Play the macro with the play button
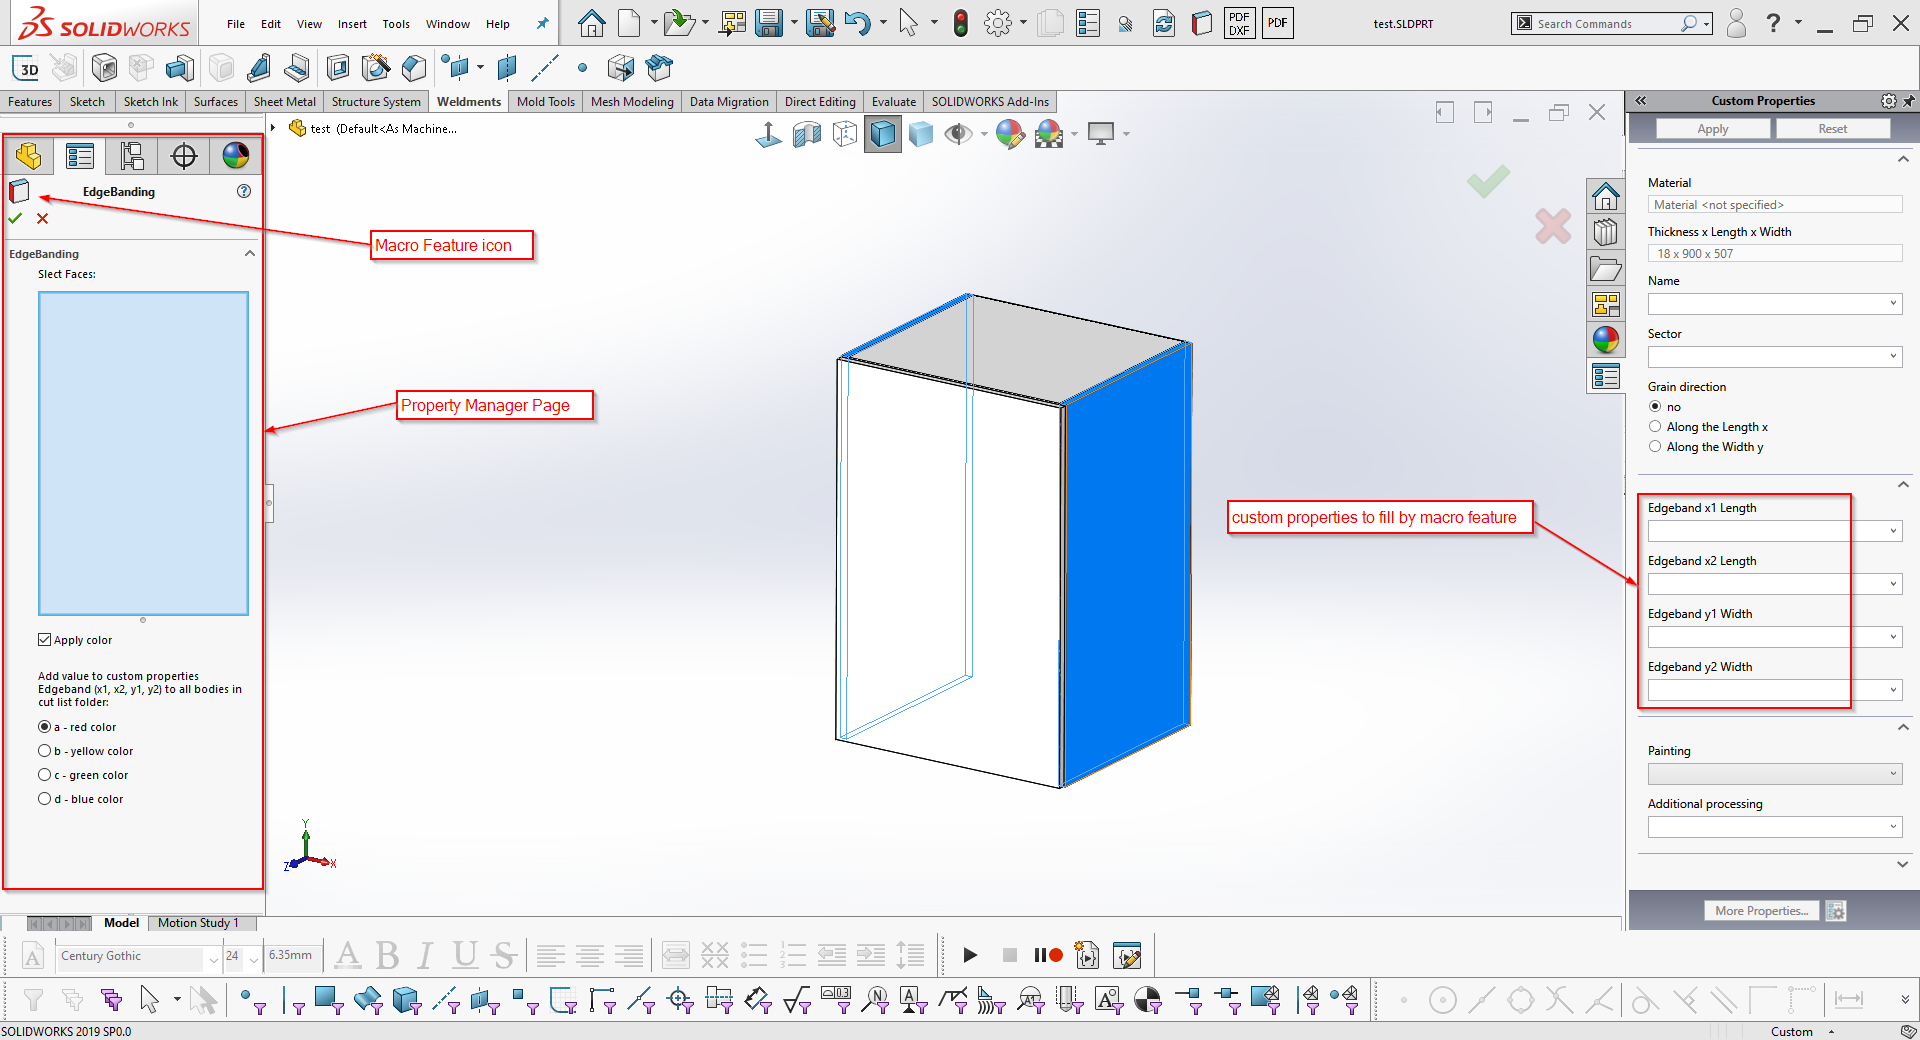 coord(970,955)
